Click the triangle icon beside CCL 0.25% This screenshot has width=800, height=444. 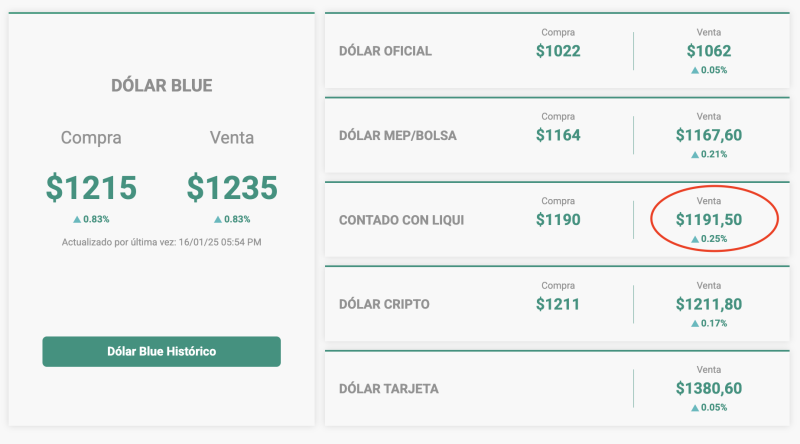[x=695, y=239]
